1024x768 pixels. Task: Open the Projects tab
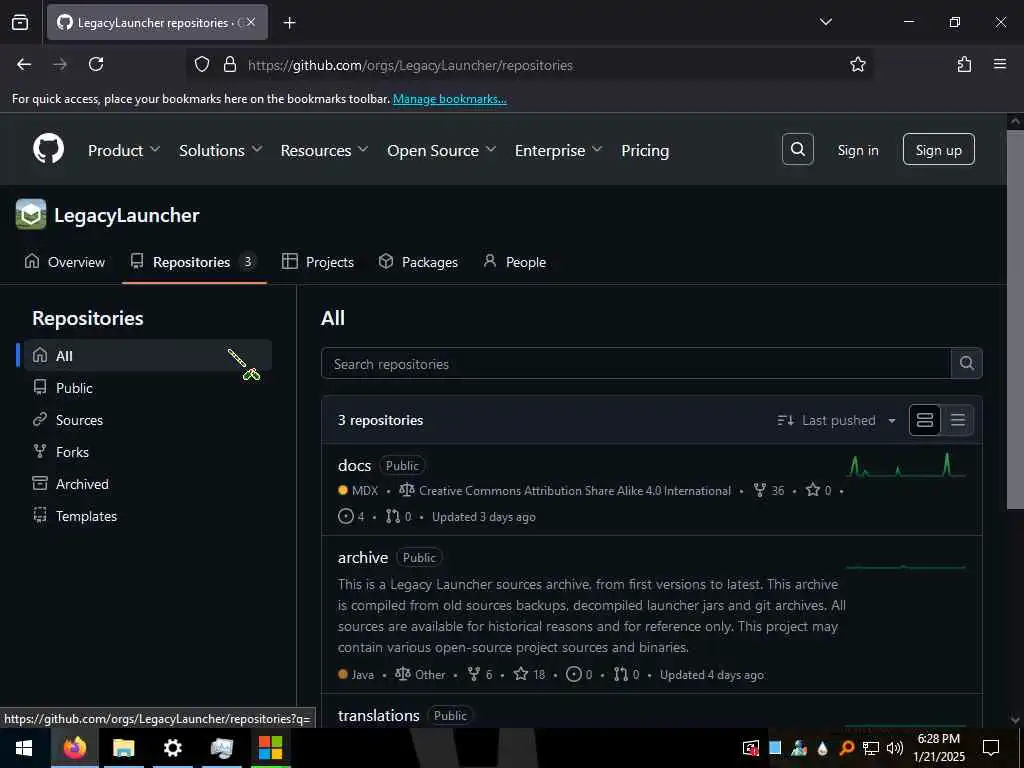pyautogui.click(x=318, y=262)
